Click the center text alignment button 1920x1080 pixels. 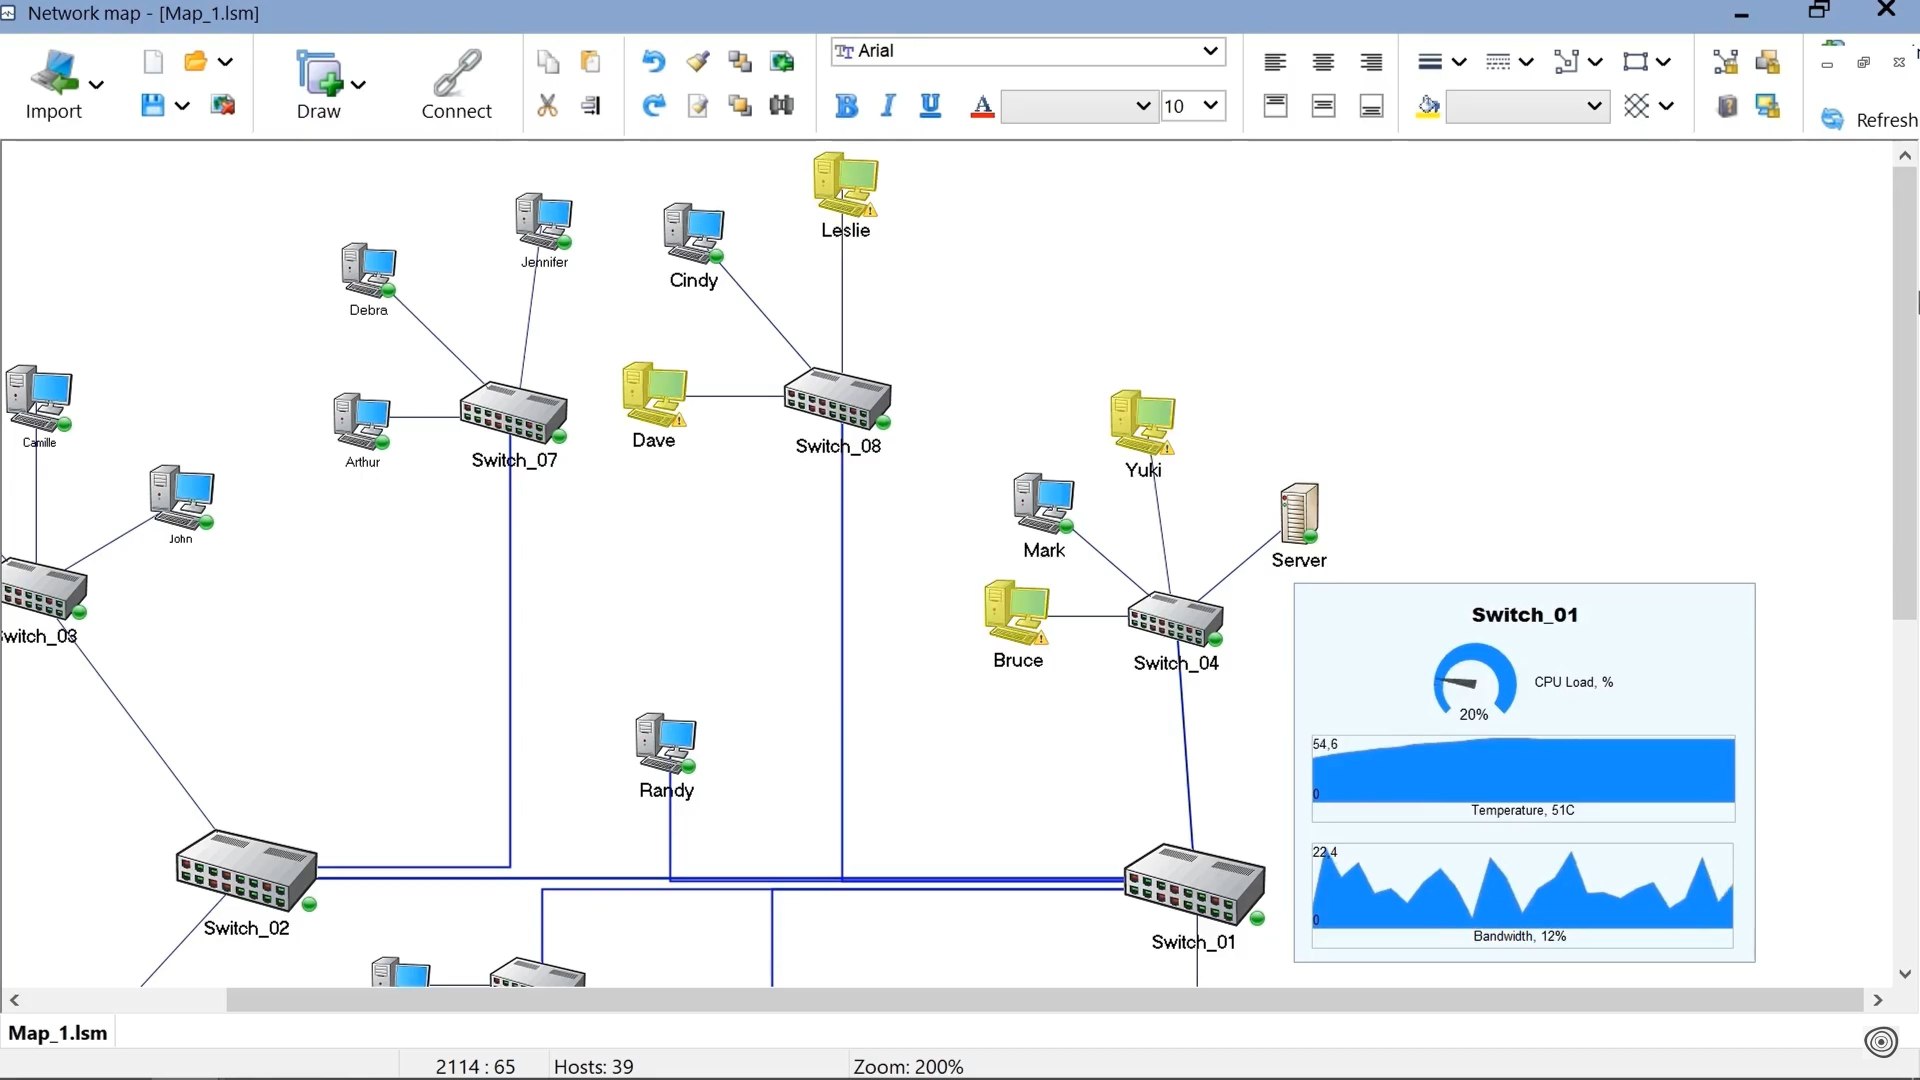pyautogui.click(x=1323, y=62)
